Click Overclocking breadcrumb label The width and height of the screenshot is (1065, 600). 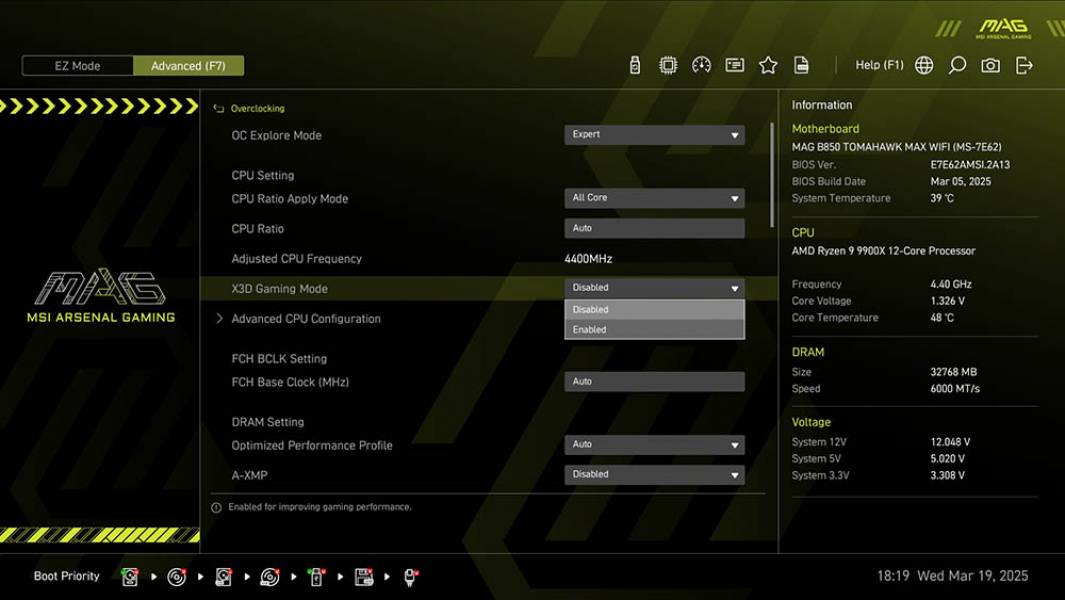257,109
